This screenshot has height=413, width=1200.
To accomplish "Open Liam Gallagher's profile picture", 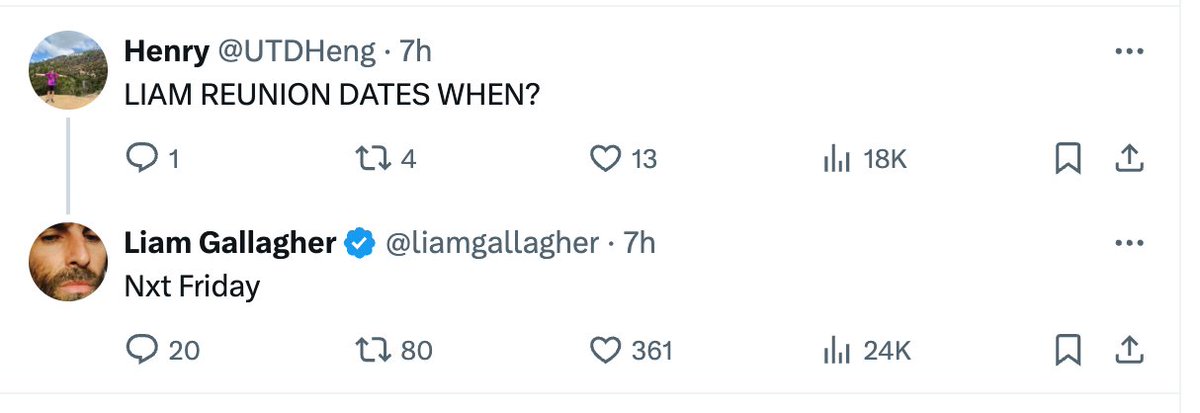I will pos(69,262).
